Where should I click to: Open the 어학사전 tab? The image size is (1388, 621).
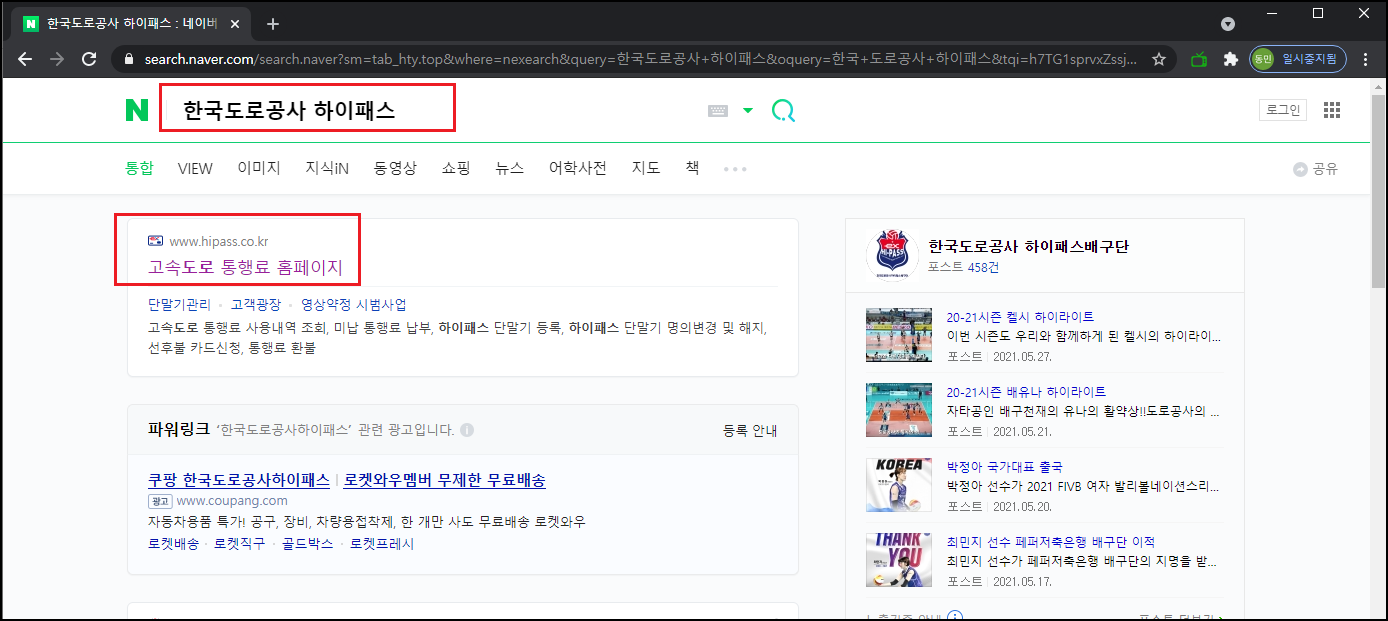click(578, 168)
